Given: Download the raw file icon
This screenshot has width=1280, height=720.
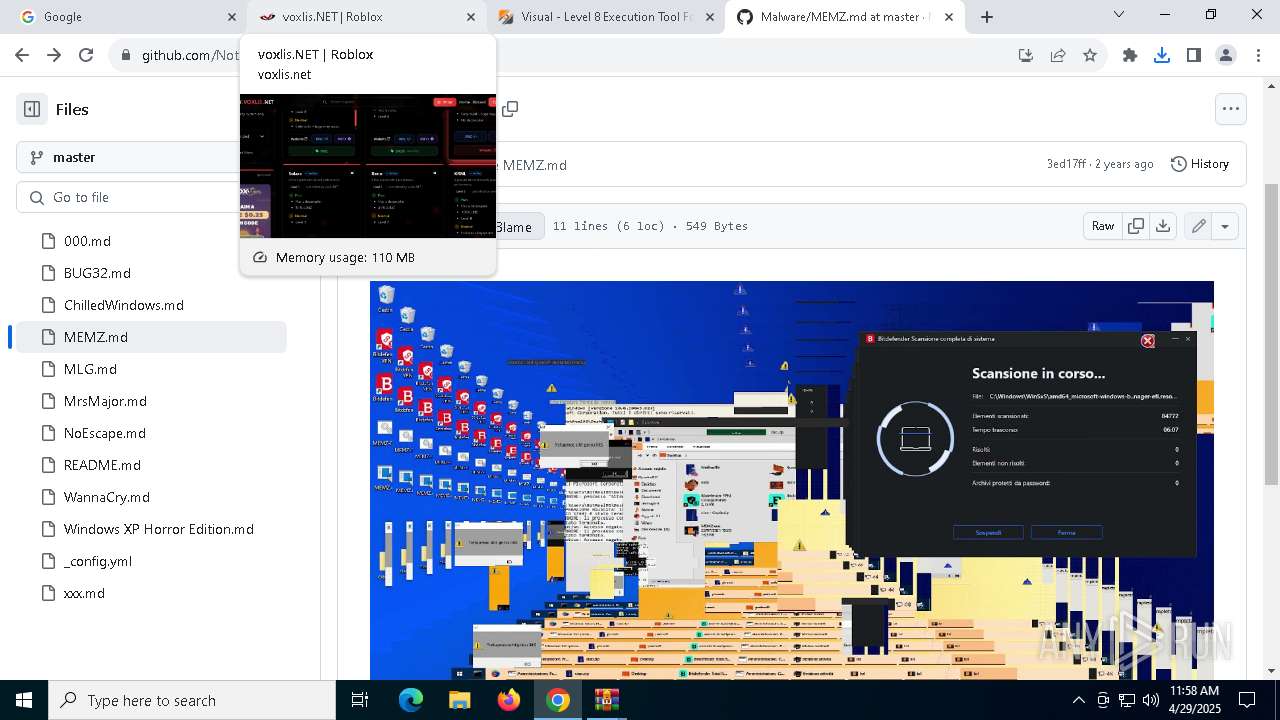Looking at the screenshot, I should pyautogui.click(x=1163, y=226).
